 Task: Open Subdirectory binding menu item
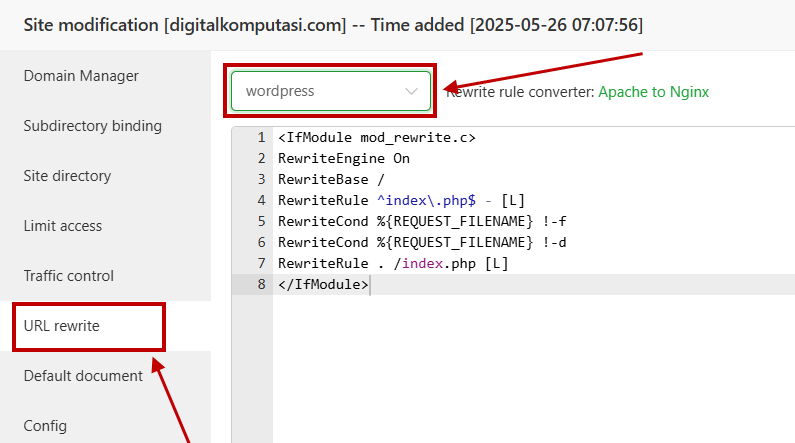pyautogui.click(x=93, y=126)
